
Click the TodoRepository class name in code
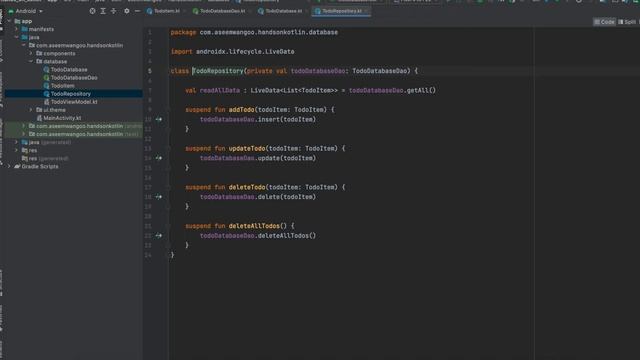218,71
